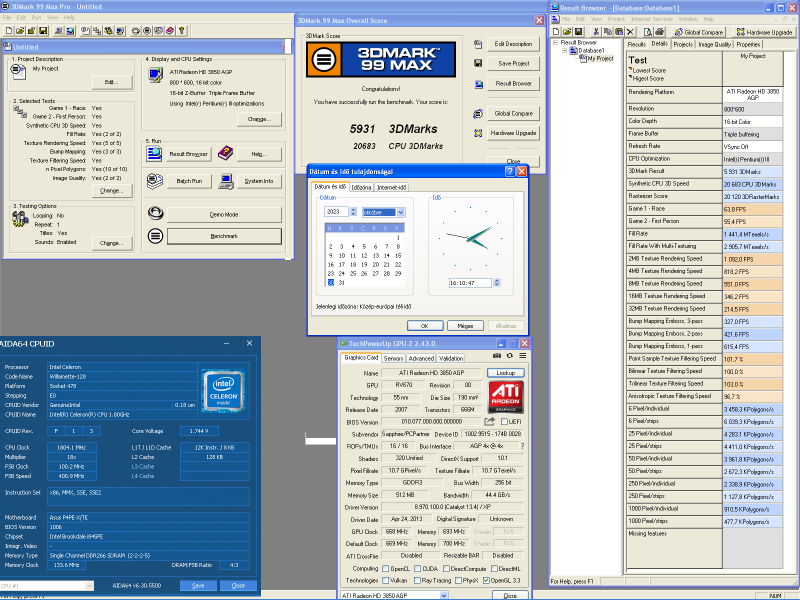
Task: Click Global Compare button in score dialog
Action: pyautogui.click(x=513, y=113)
